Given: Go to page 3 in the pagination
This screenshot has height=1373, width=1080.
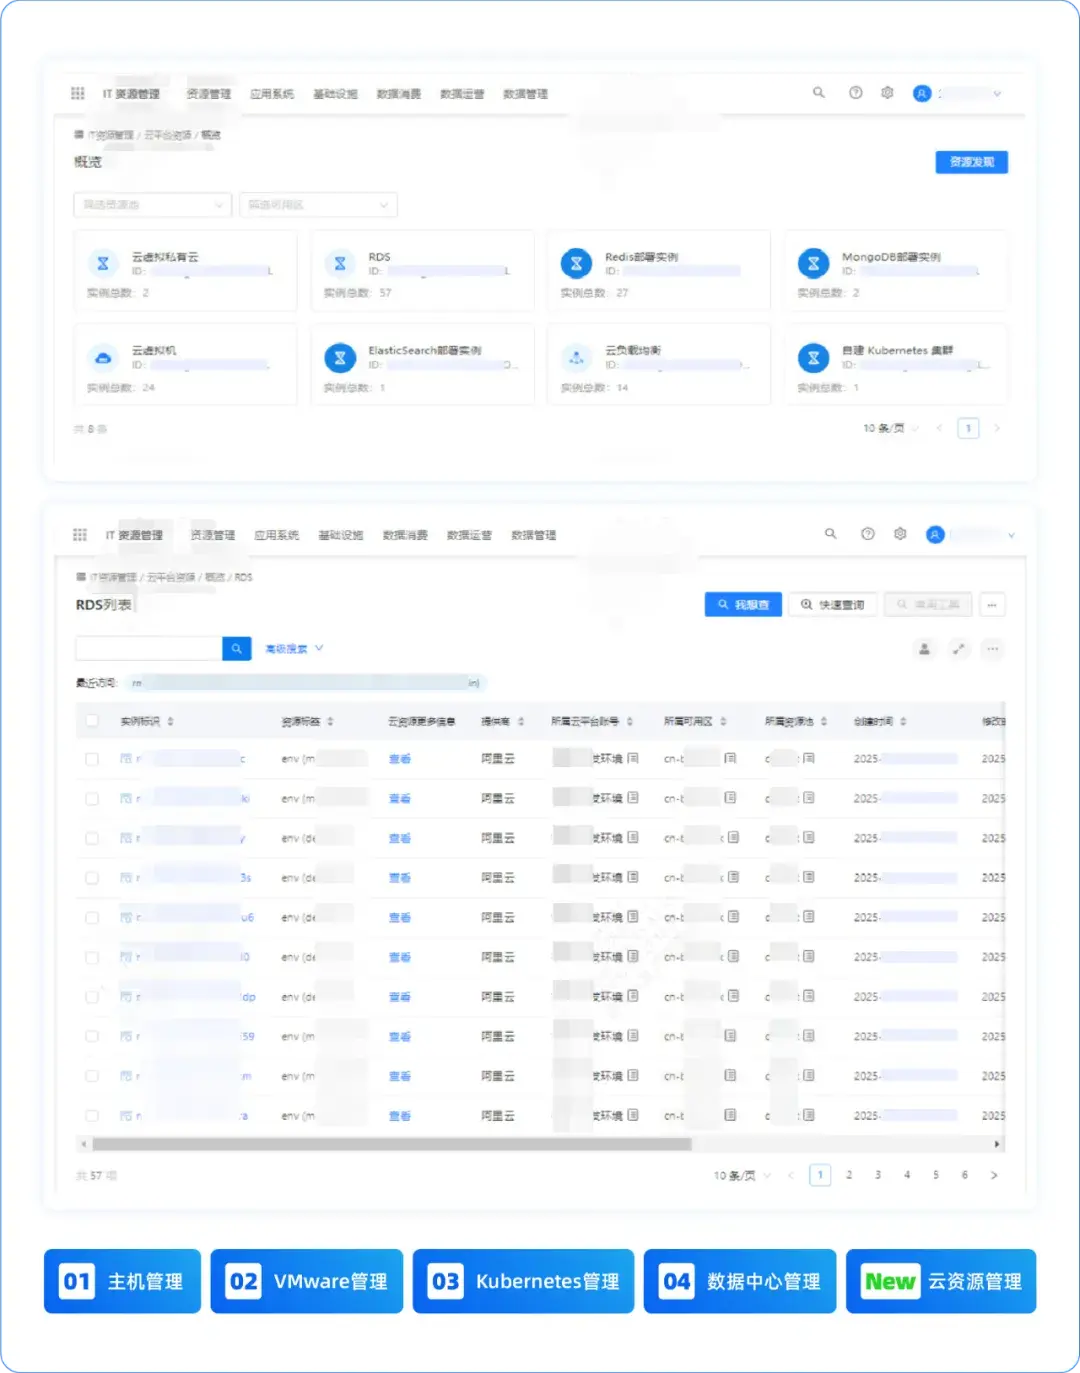Looking at the screenshot, I should (x=877, y=1175).
